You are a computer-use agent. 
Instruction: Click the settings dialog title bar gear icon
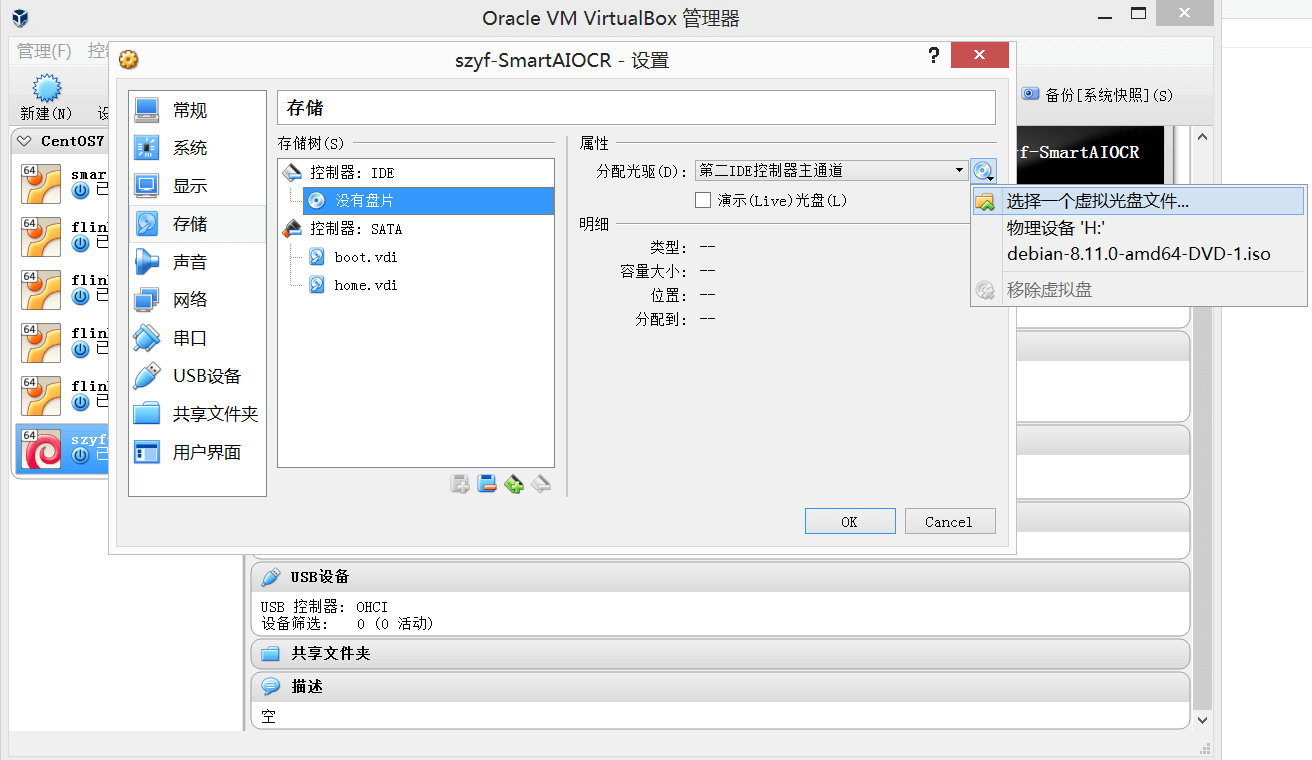pyautogui.click(x=128, y=60)
